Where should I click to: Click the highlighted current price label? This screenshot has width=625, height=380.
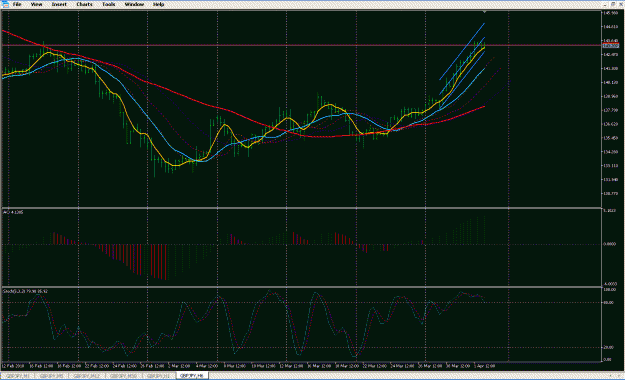pos(610,46)
